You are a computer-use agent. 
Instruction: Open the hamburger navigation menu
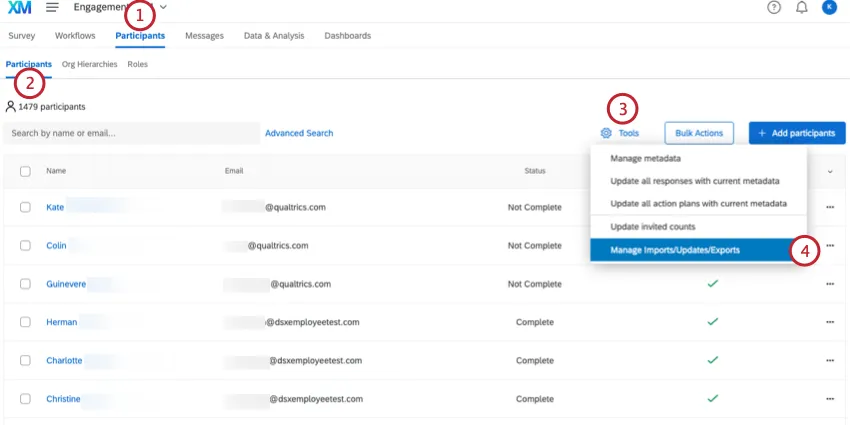point(52,8)
